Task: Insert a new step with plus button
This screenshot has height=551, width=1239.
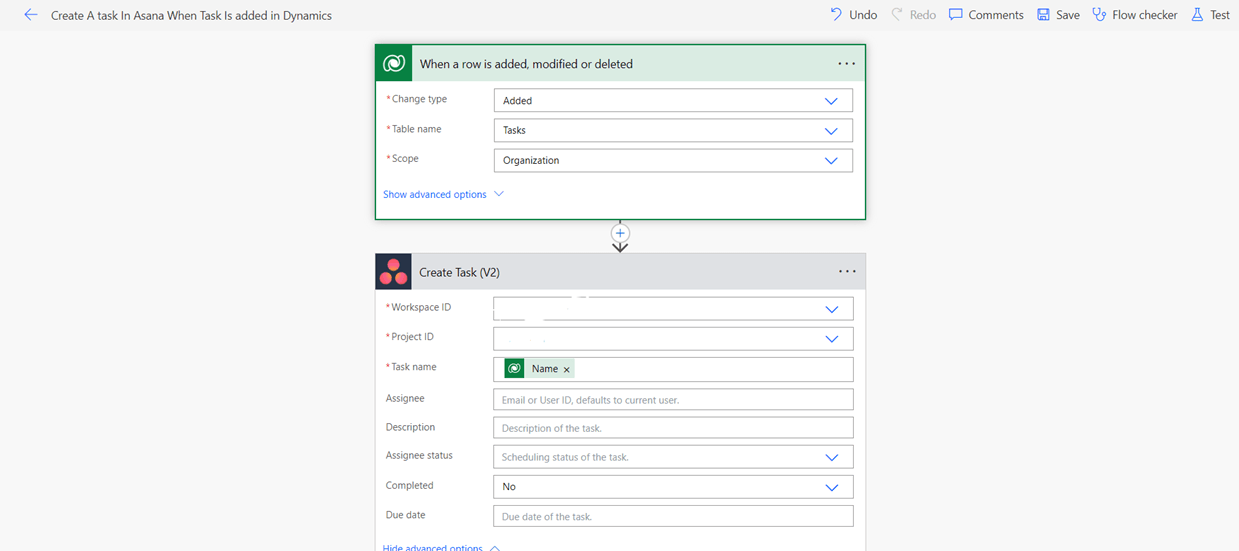Action: click(620, 232)
